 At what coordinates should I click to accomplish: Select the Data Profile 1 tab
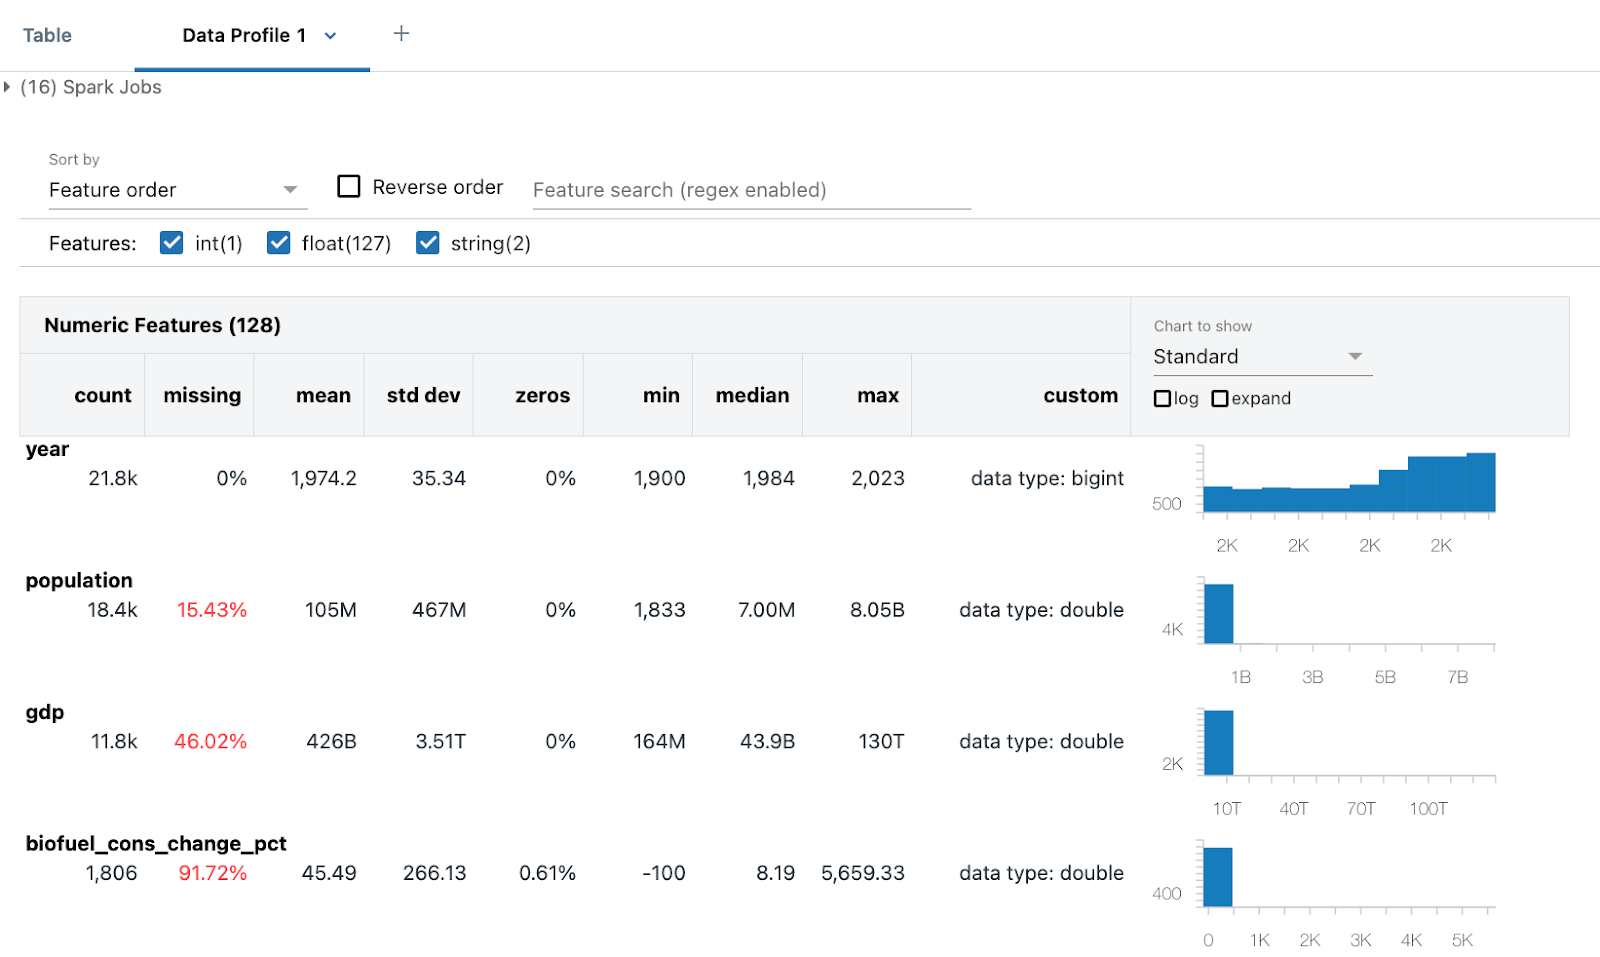(243, 35)
